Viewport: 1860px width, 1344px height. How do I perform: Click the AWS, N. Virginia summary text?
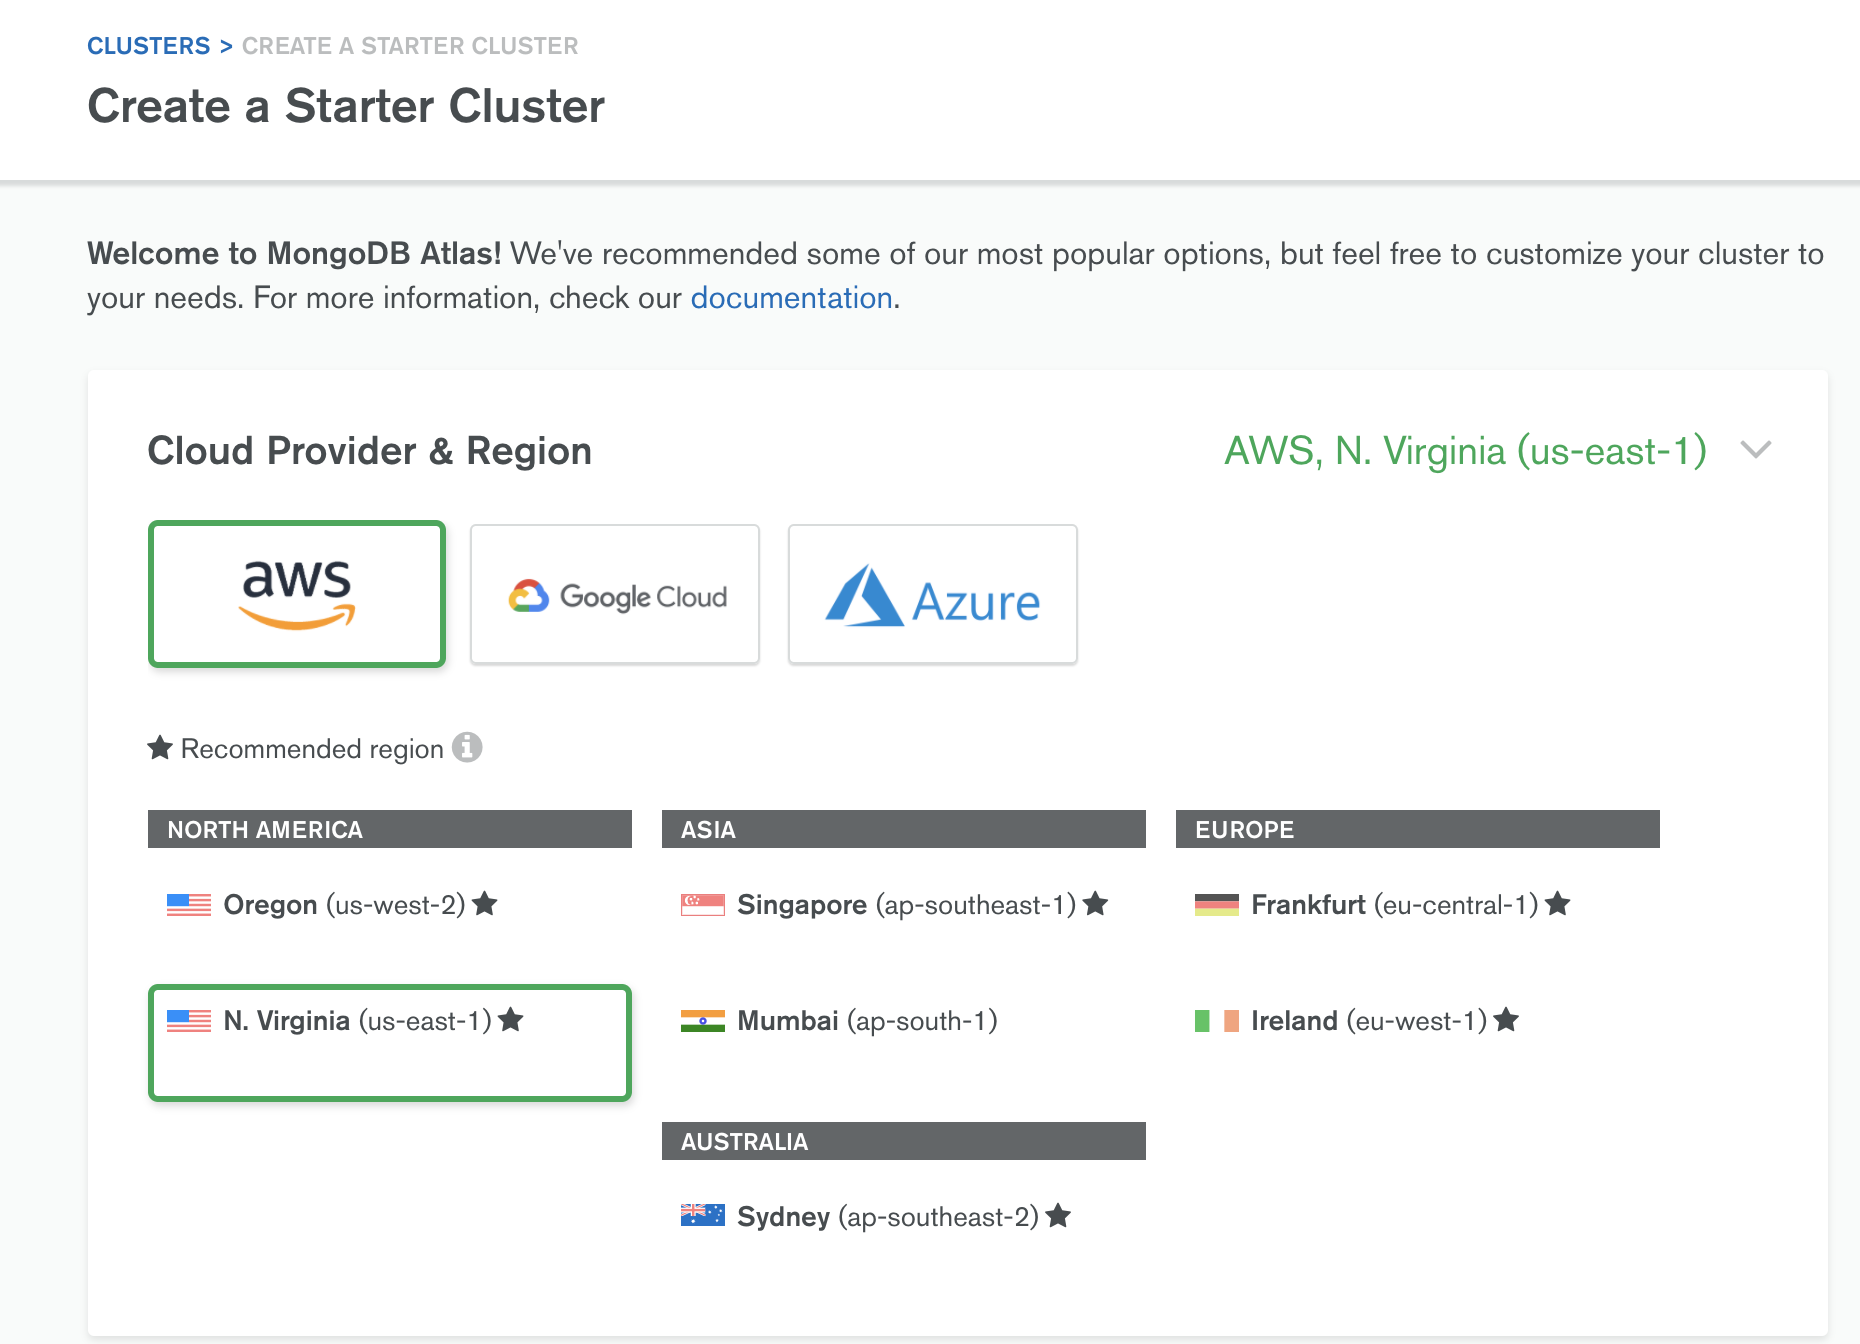click(1465, 451)
